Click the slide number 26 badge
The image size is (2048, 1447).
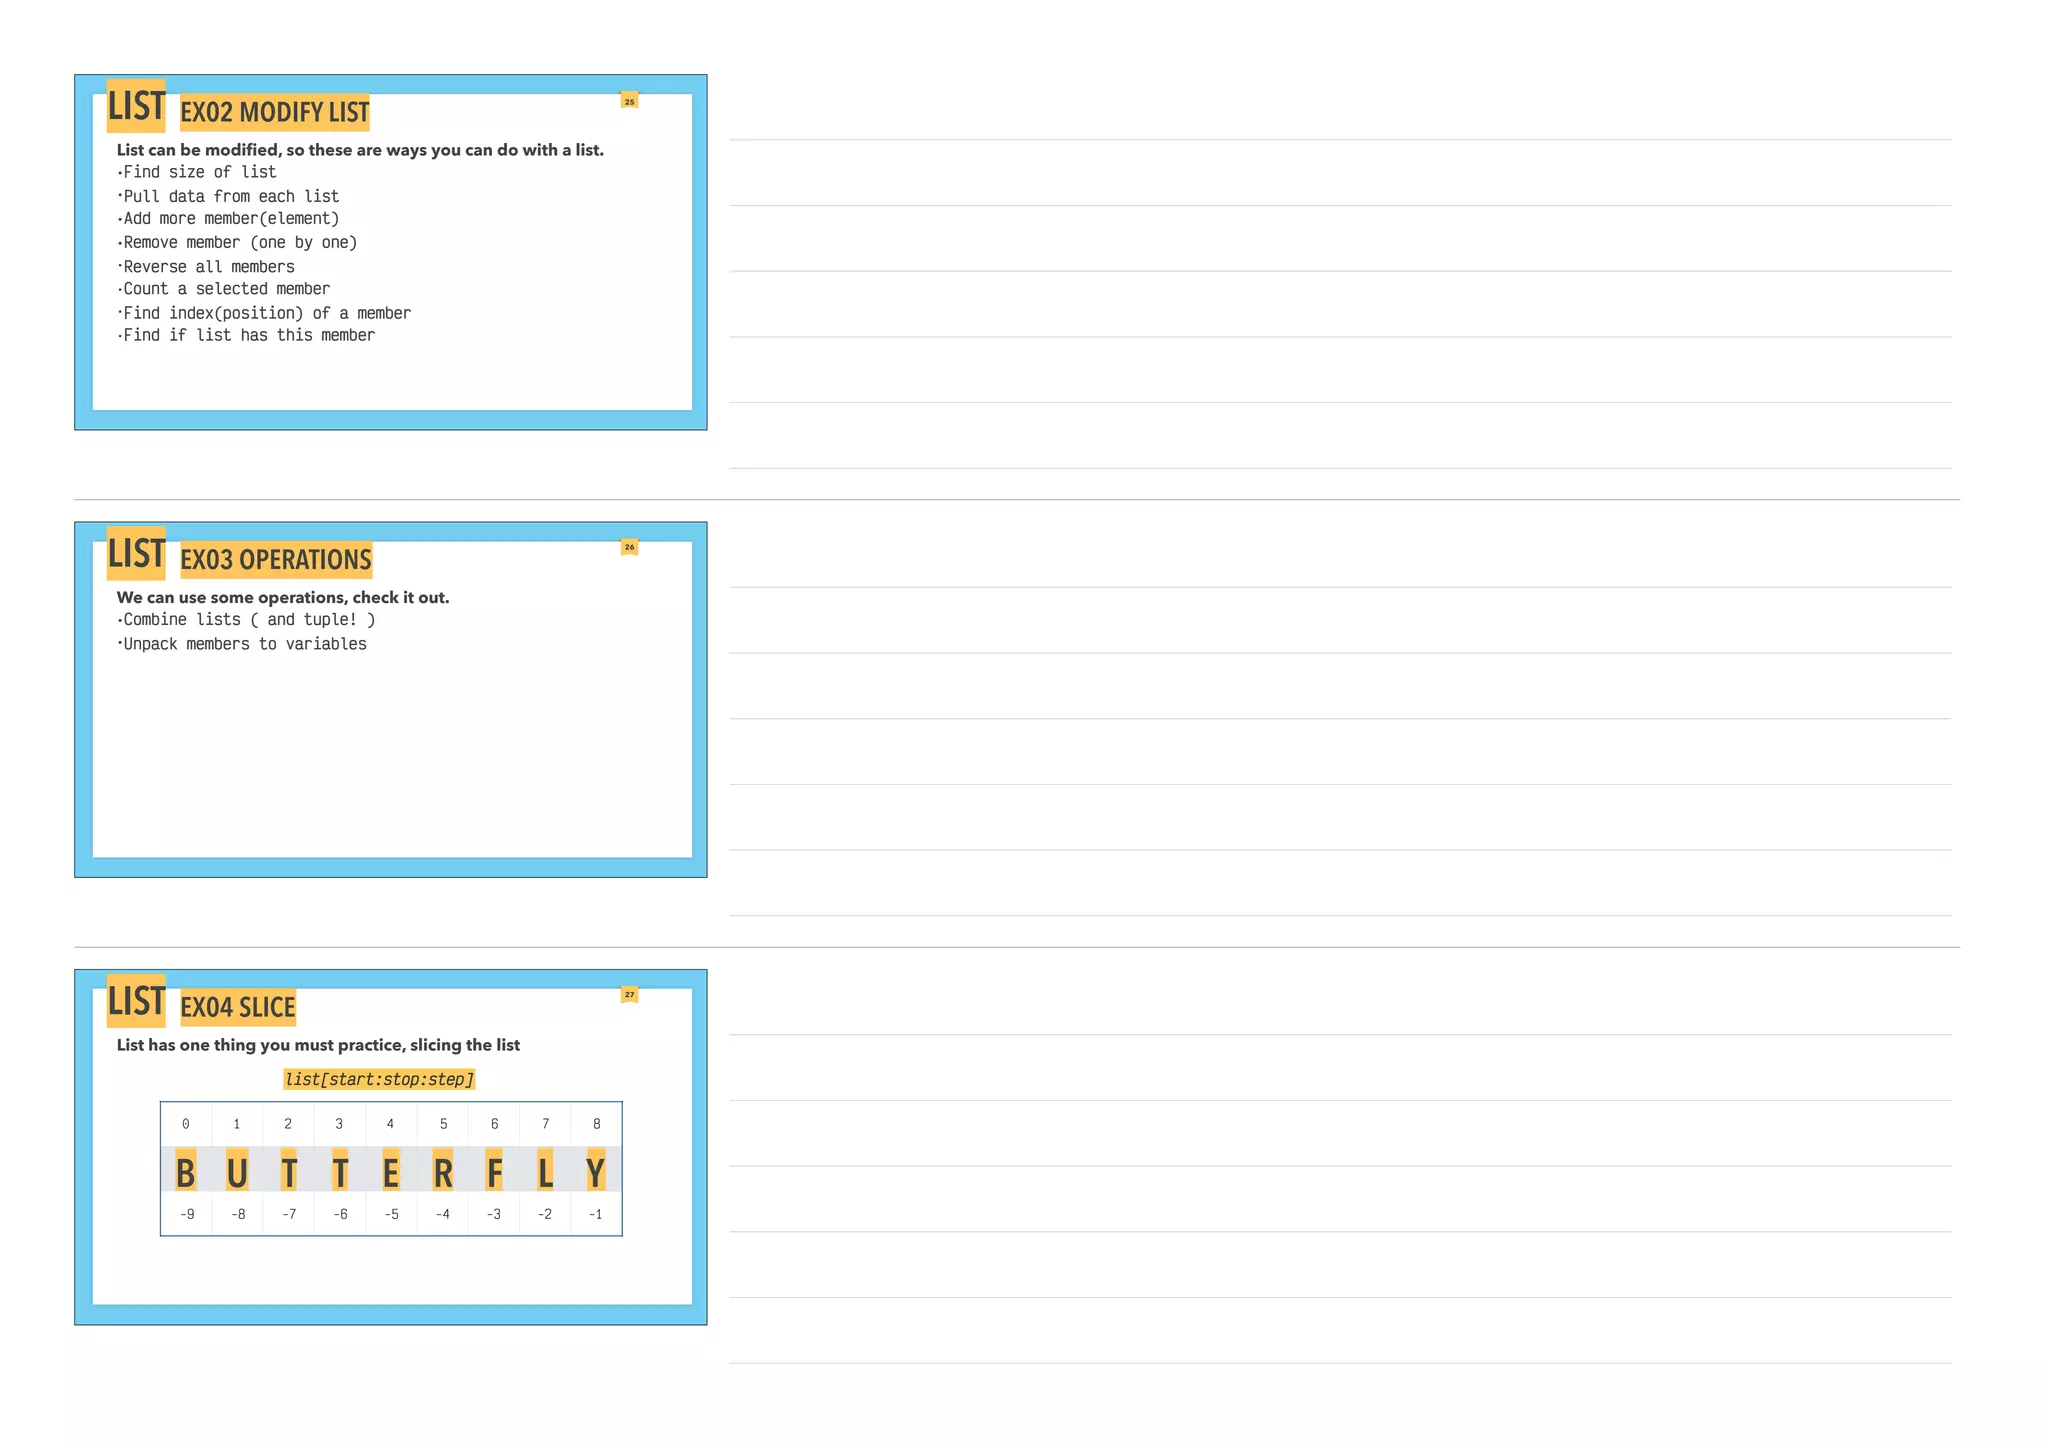629,547
